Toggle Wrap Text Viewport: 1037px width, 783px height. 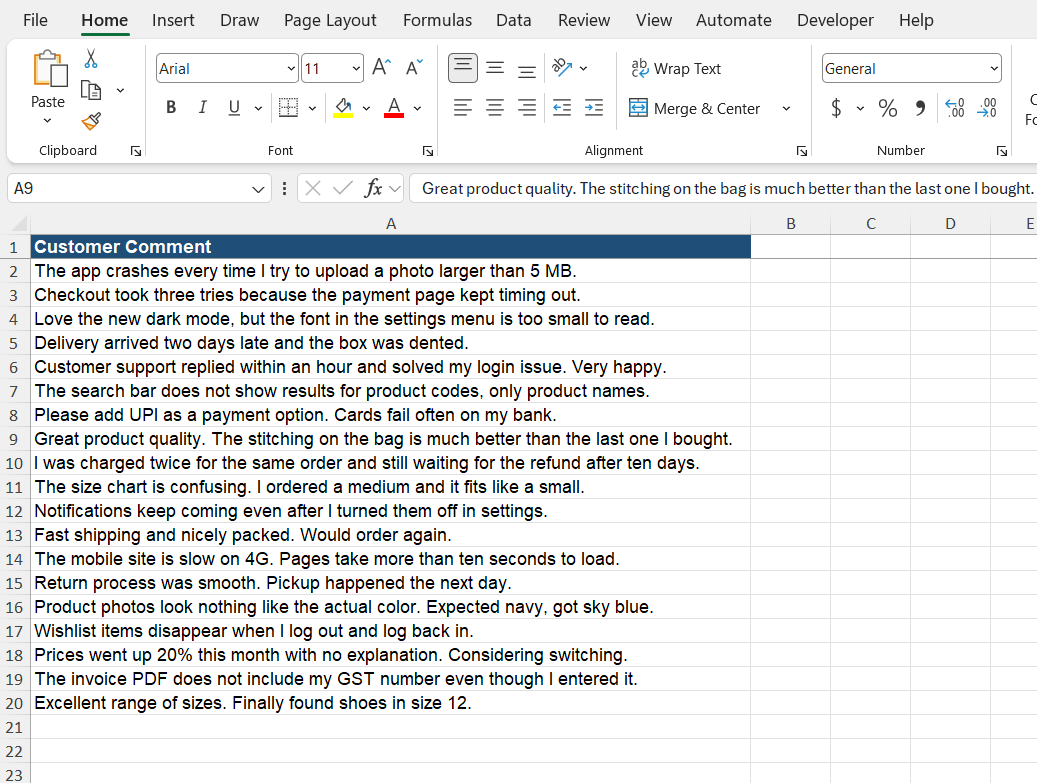(x=676, y=69)
